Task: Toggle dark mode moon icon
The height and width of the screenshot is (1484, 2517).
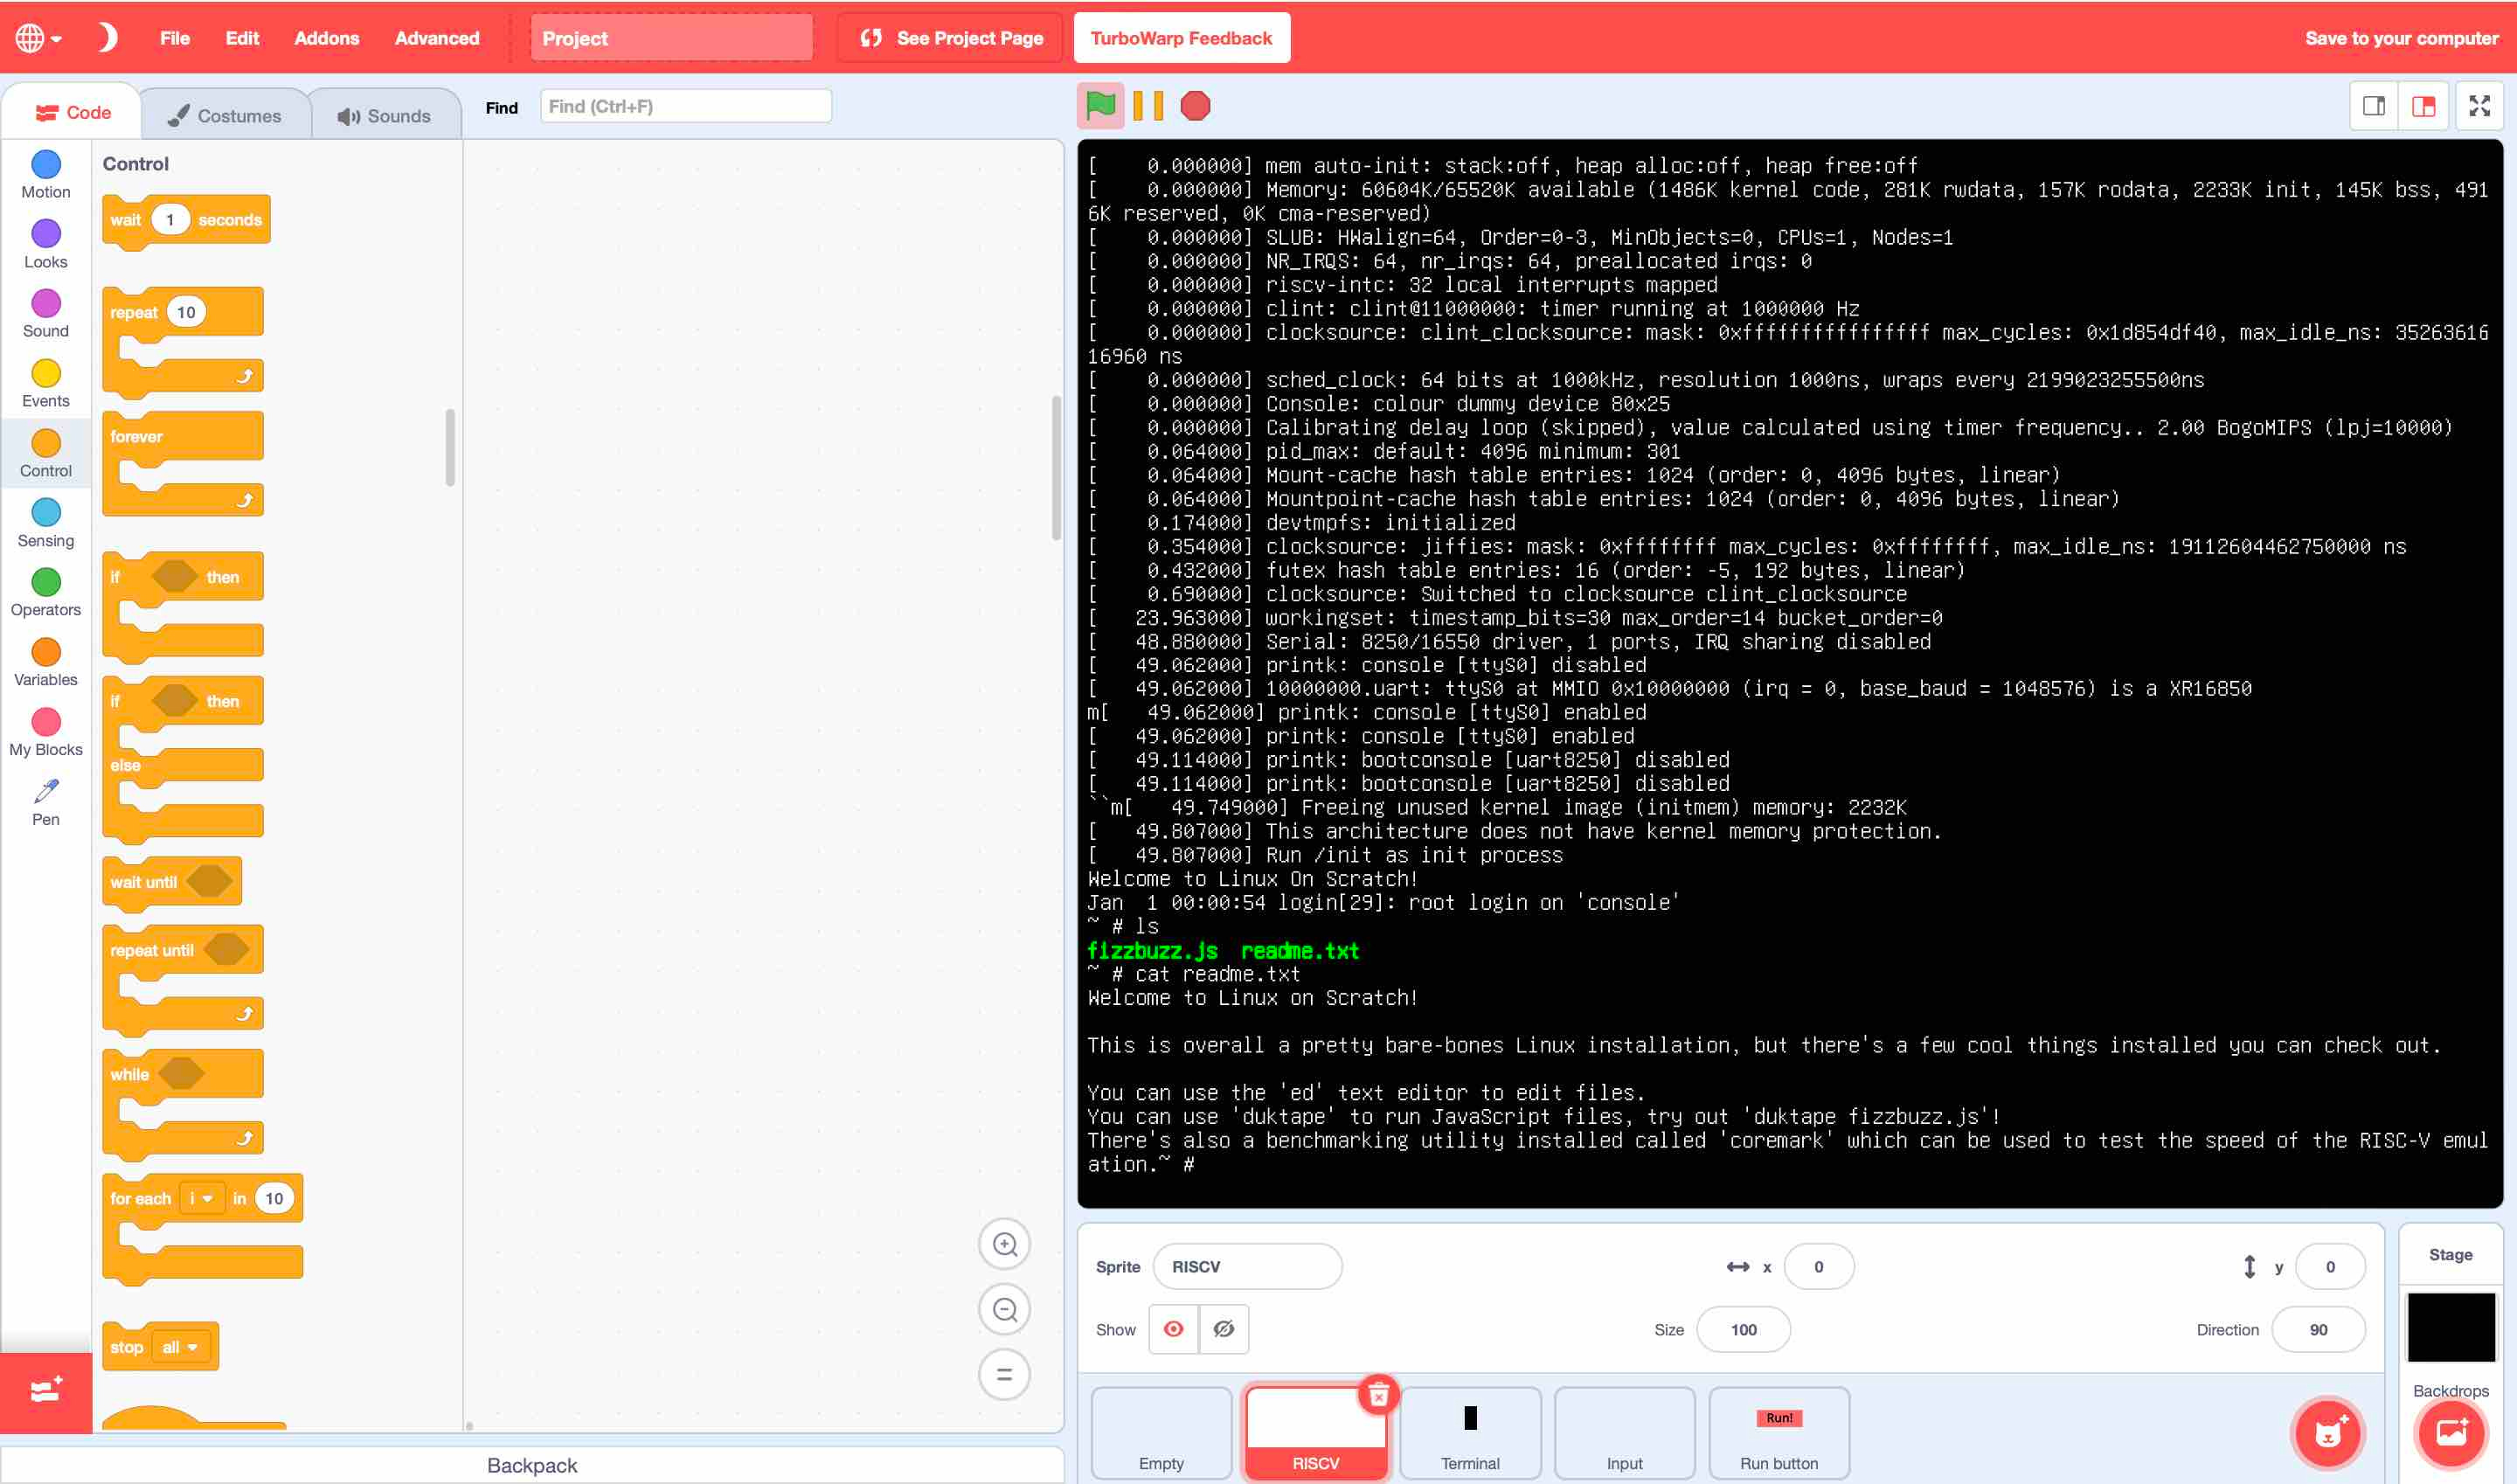Action: (107, 38)
